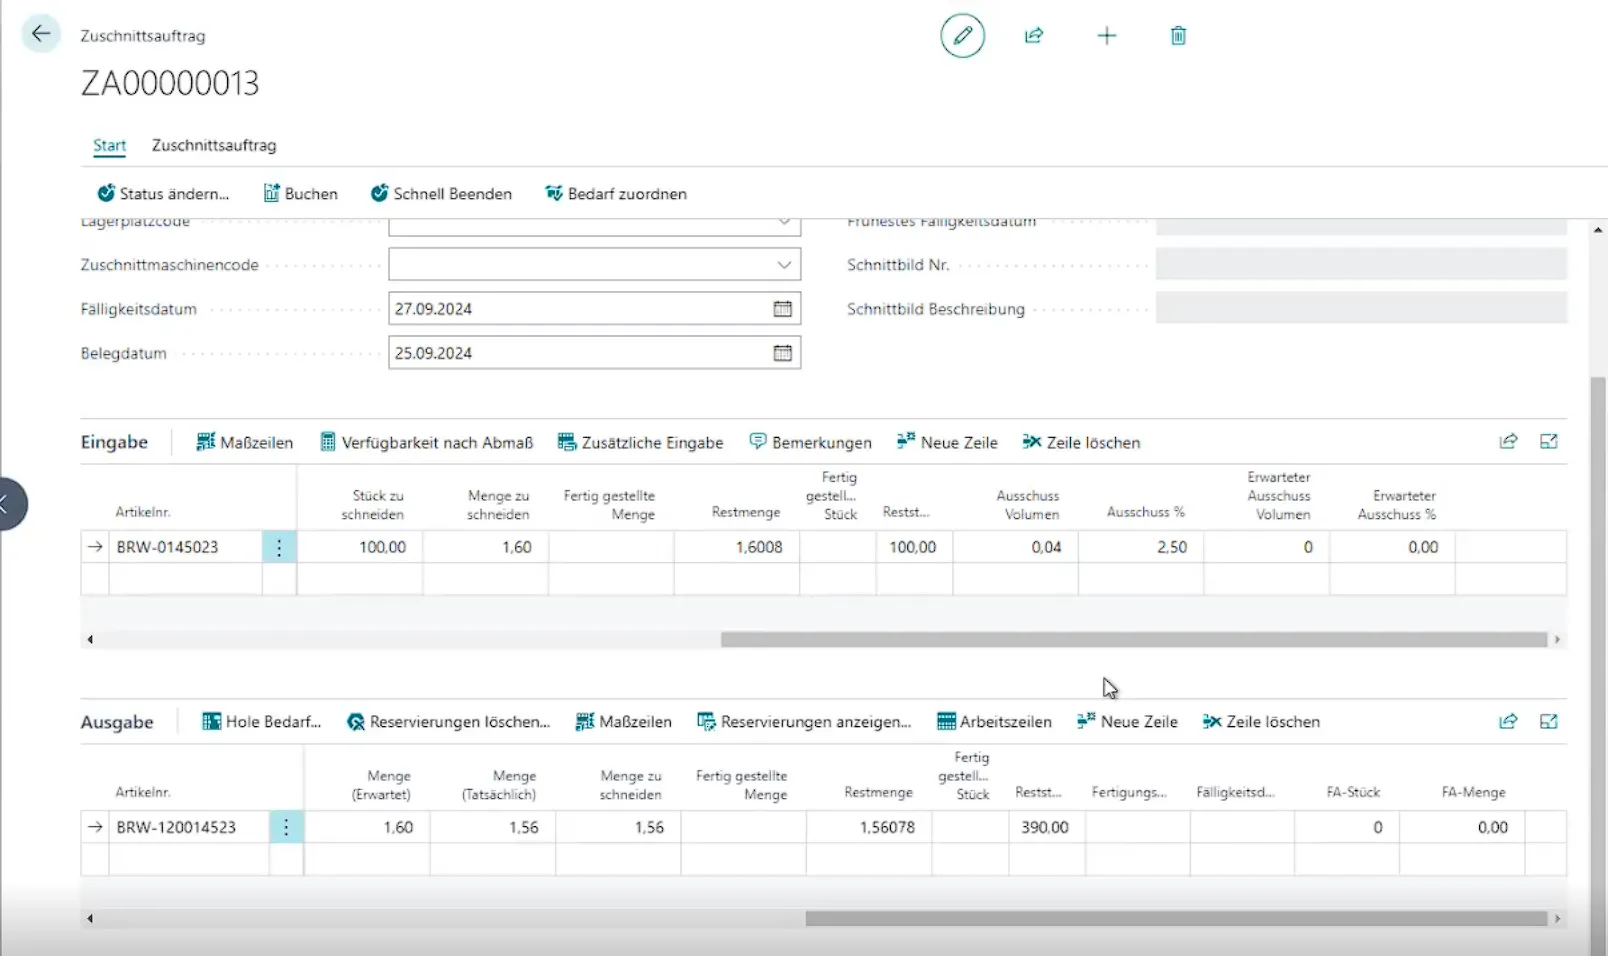Open row options for BRW-0145023
This screenshot has width=1608, height=956.
click(x=279, y=547)
